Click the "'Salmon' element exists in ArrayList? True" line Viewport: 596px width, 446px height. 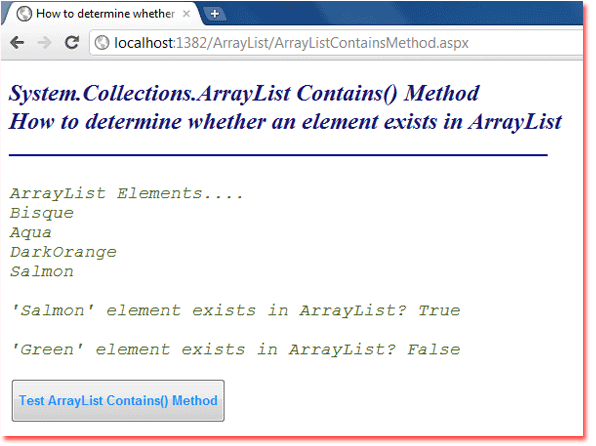pos(236,311)
